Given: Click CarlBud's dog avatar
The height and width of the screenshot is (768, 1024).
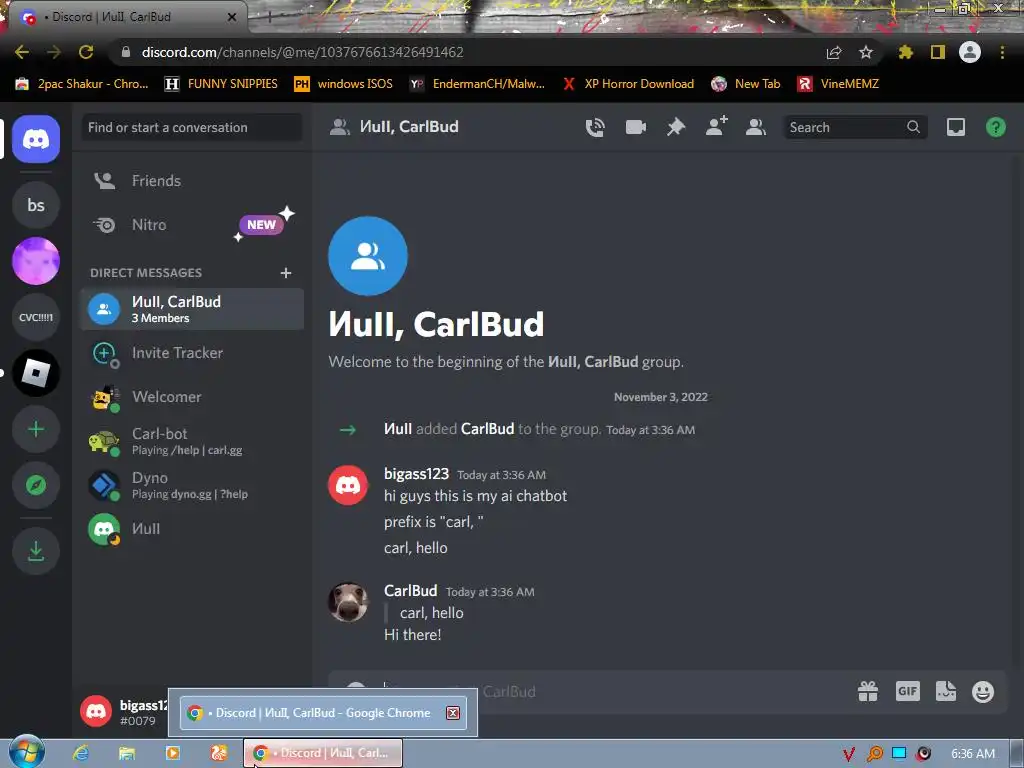Looking at the screenshot, I should (348, 602).
